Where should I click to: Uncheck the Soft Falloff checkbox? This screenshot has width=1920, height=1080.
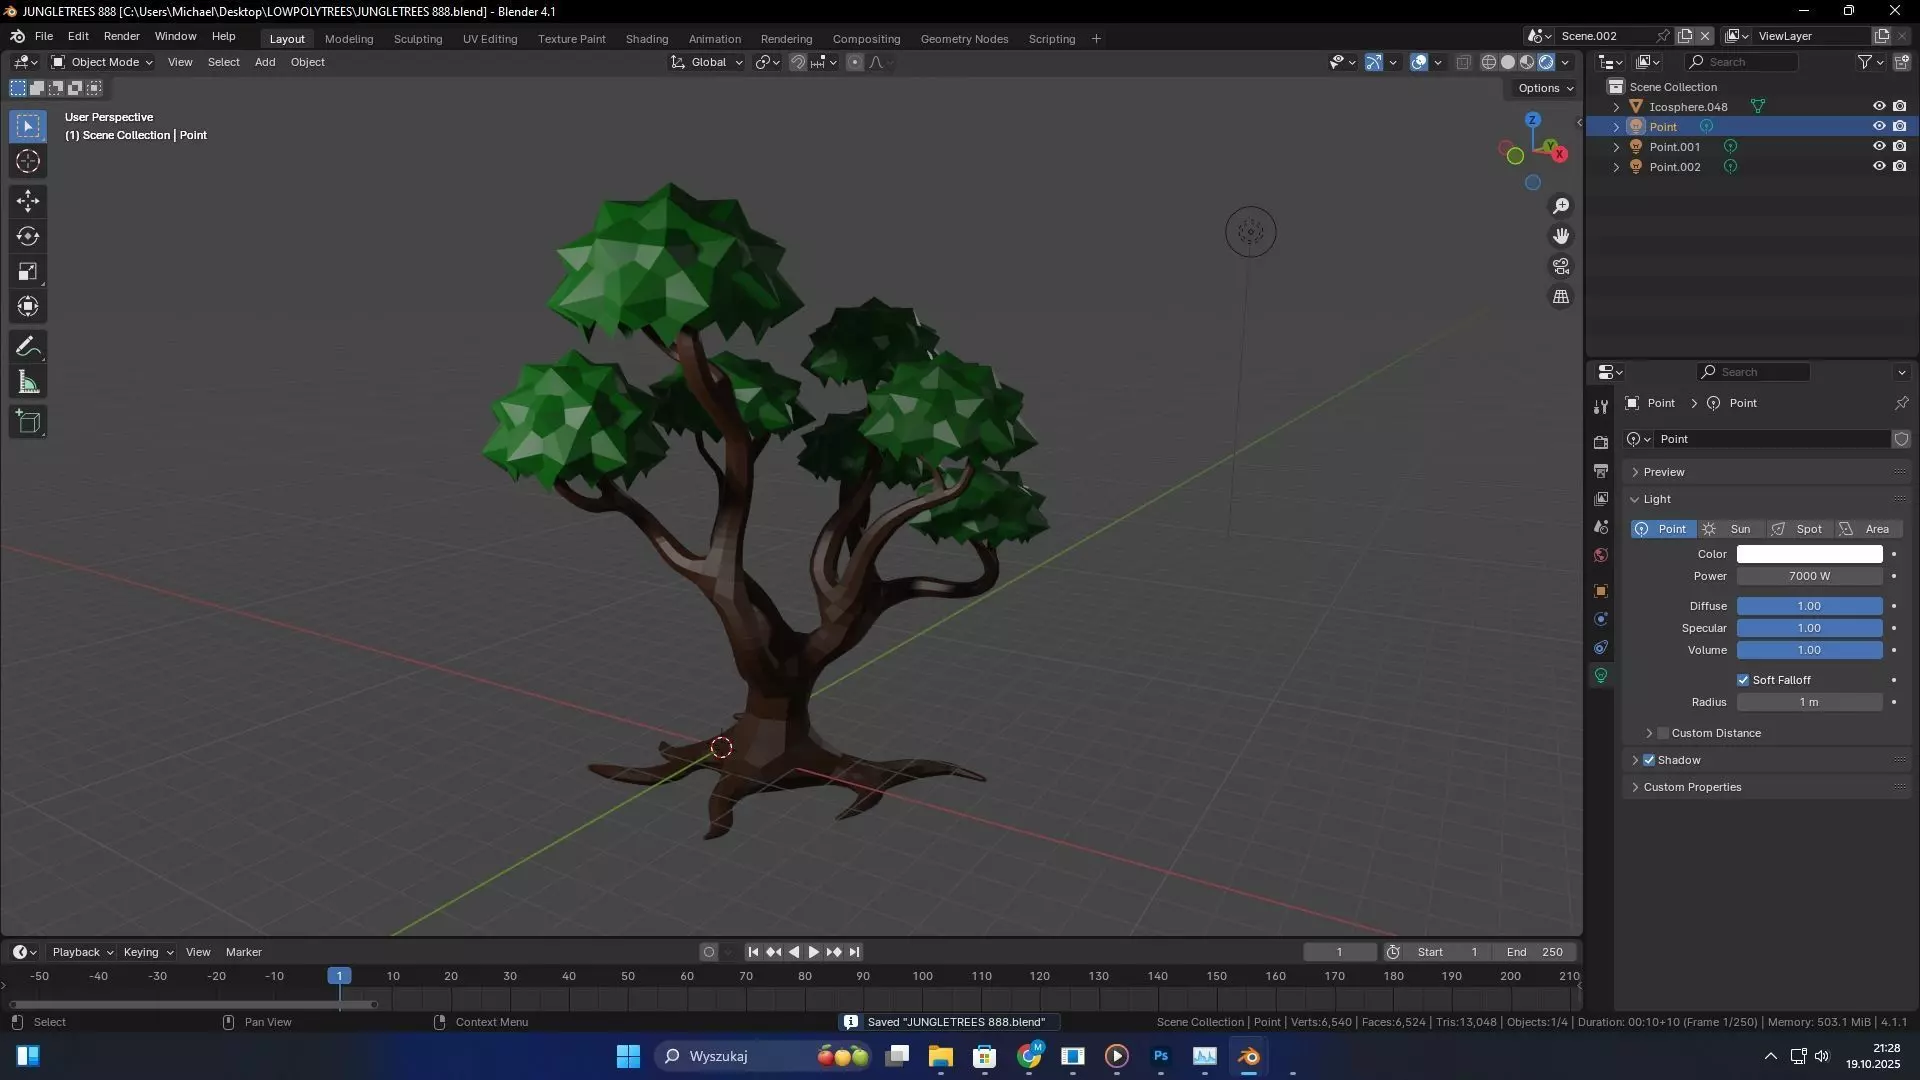click(1743, 680)
